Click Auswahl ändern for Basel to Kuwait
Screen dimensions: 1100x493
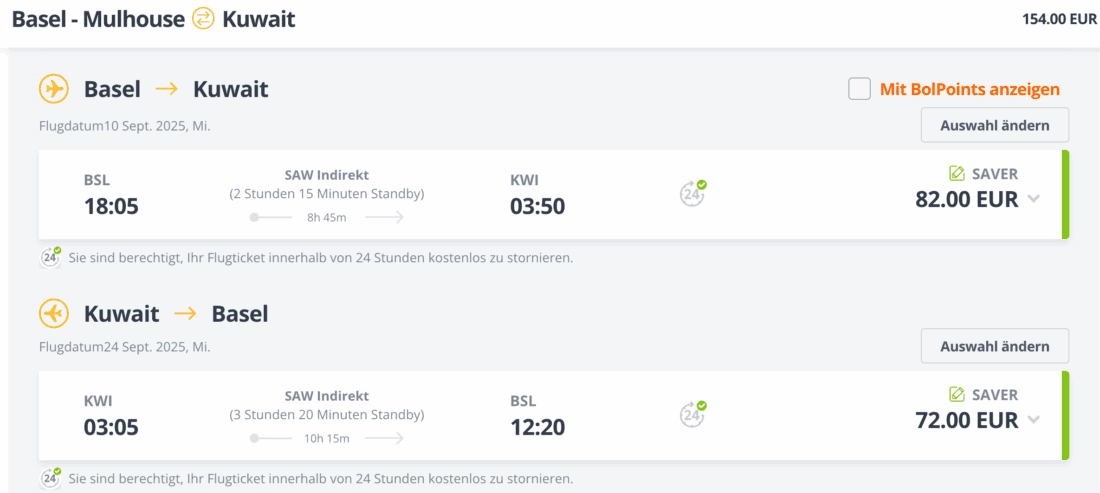[x=994, y=125]
